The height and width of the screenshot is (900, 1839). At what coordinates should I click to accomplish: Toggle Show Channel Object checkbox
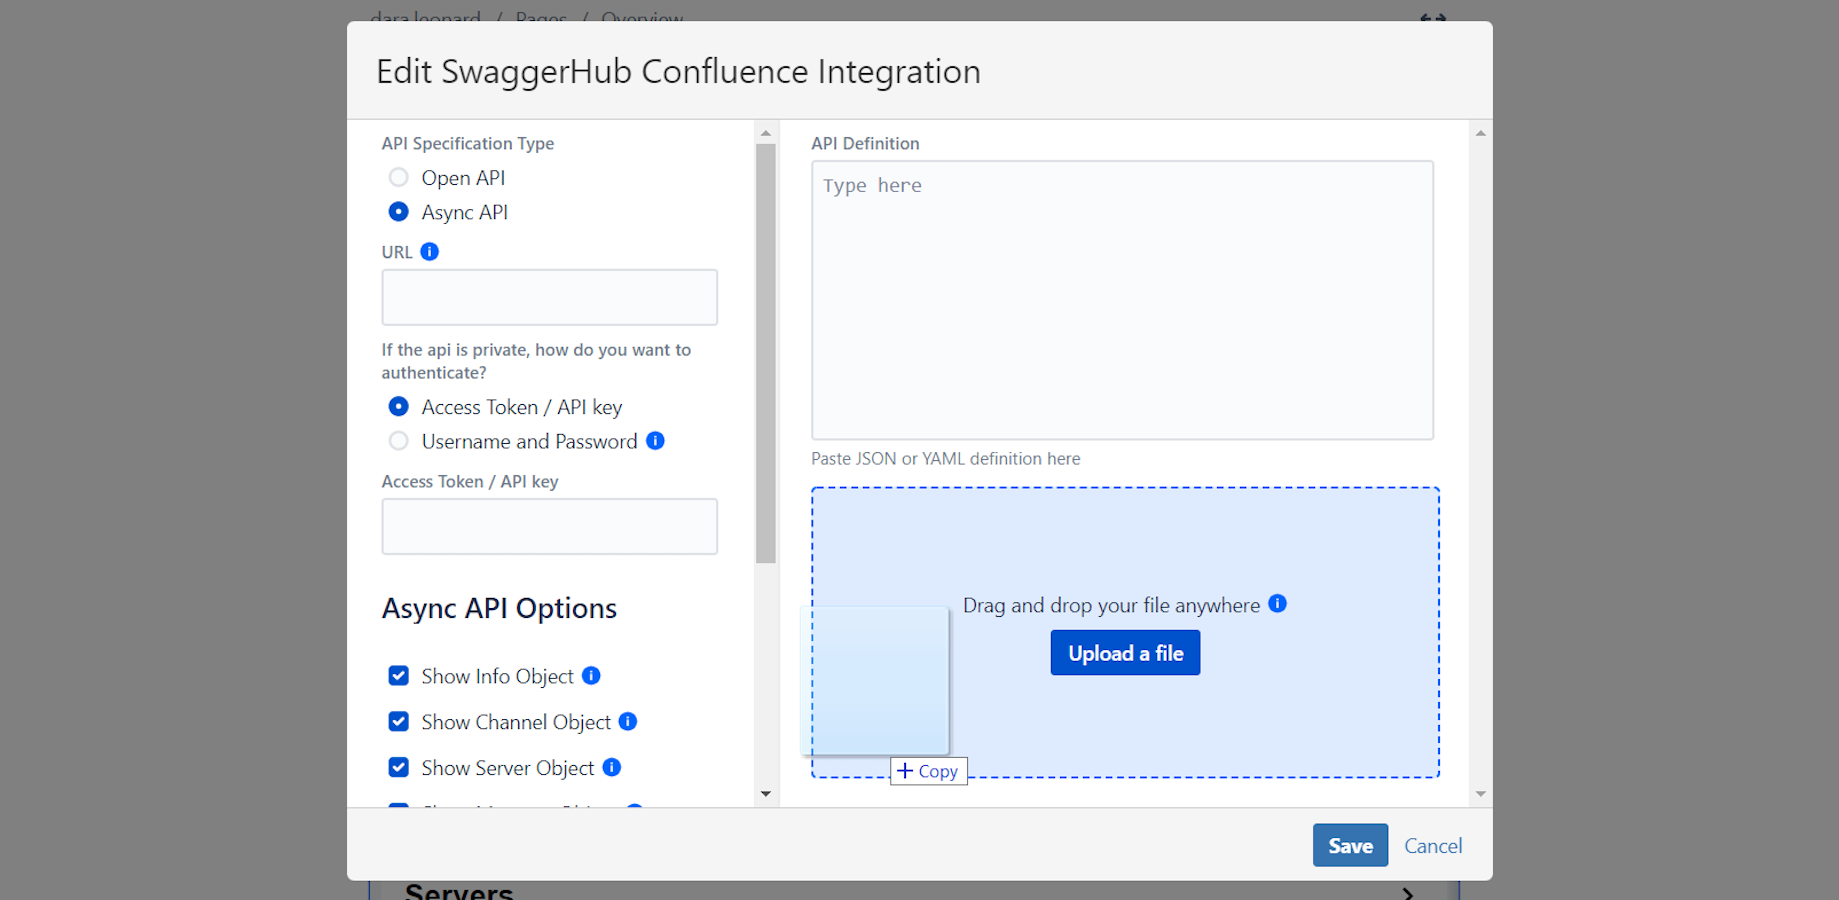tap(398, 722)
